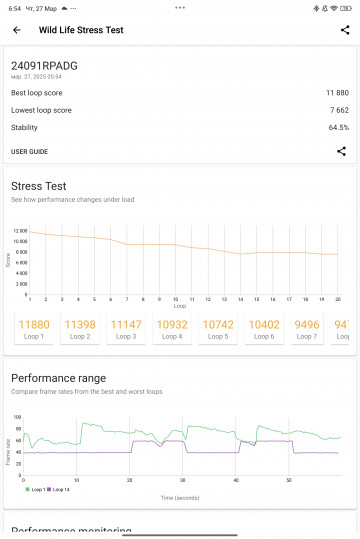Select the Loop 1 score card

click(34, 329)
